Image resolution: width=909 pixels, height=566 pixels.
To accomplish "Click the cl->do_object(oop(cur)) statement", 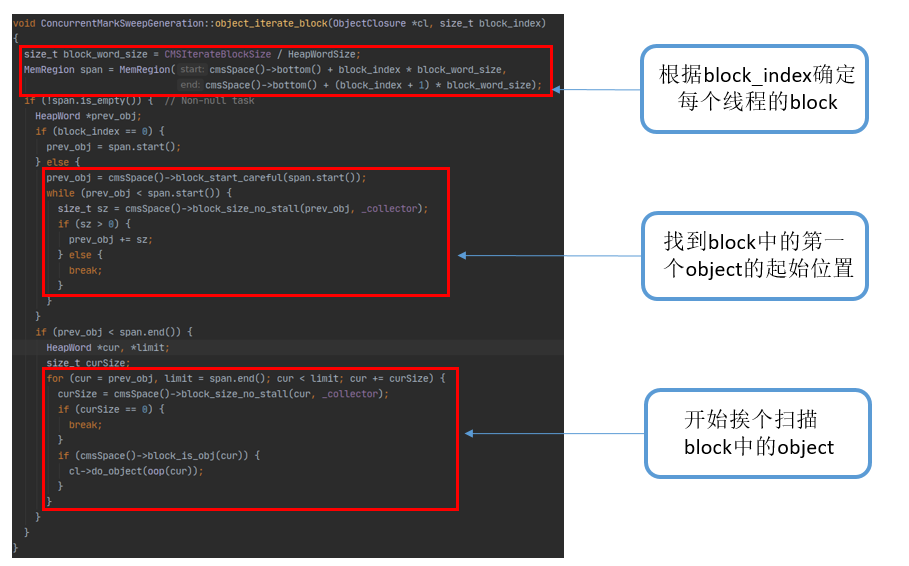I will tap(136, 471).
